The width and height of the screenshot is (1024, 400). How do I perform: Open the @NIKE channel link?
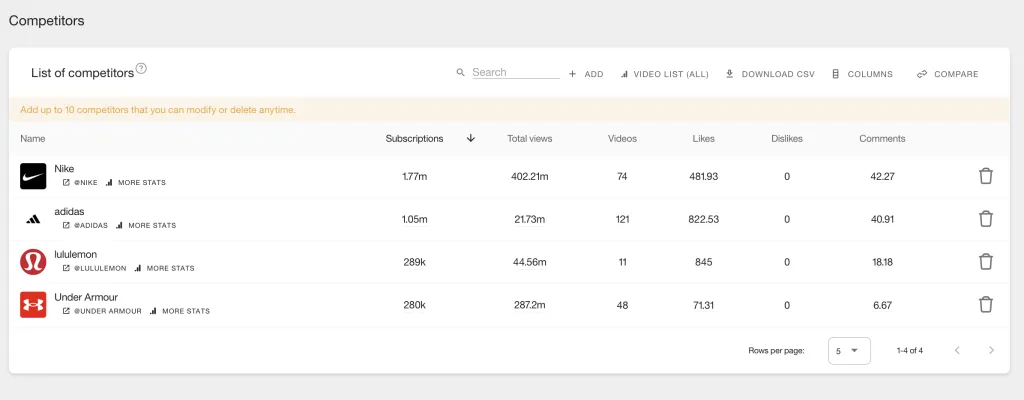coord(80,183)
